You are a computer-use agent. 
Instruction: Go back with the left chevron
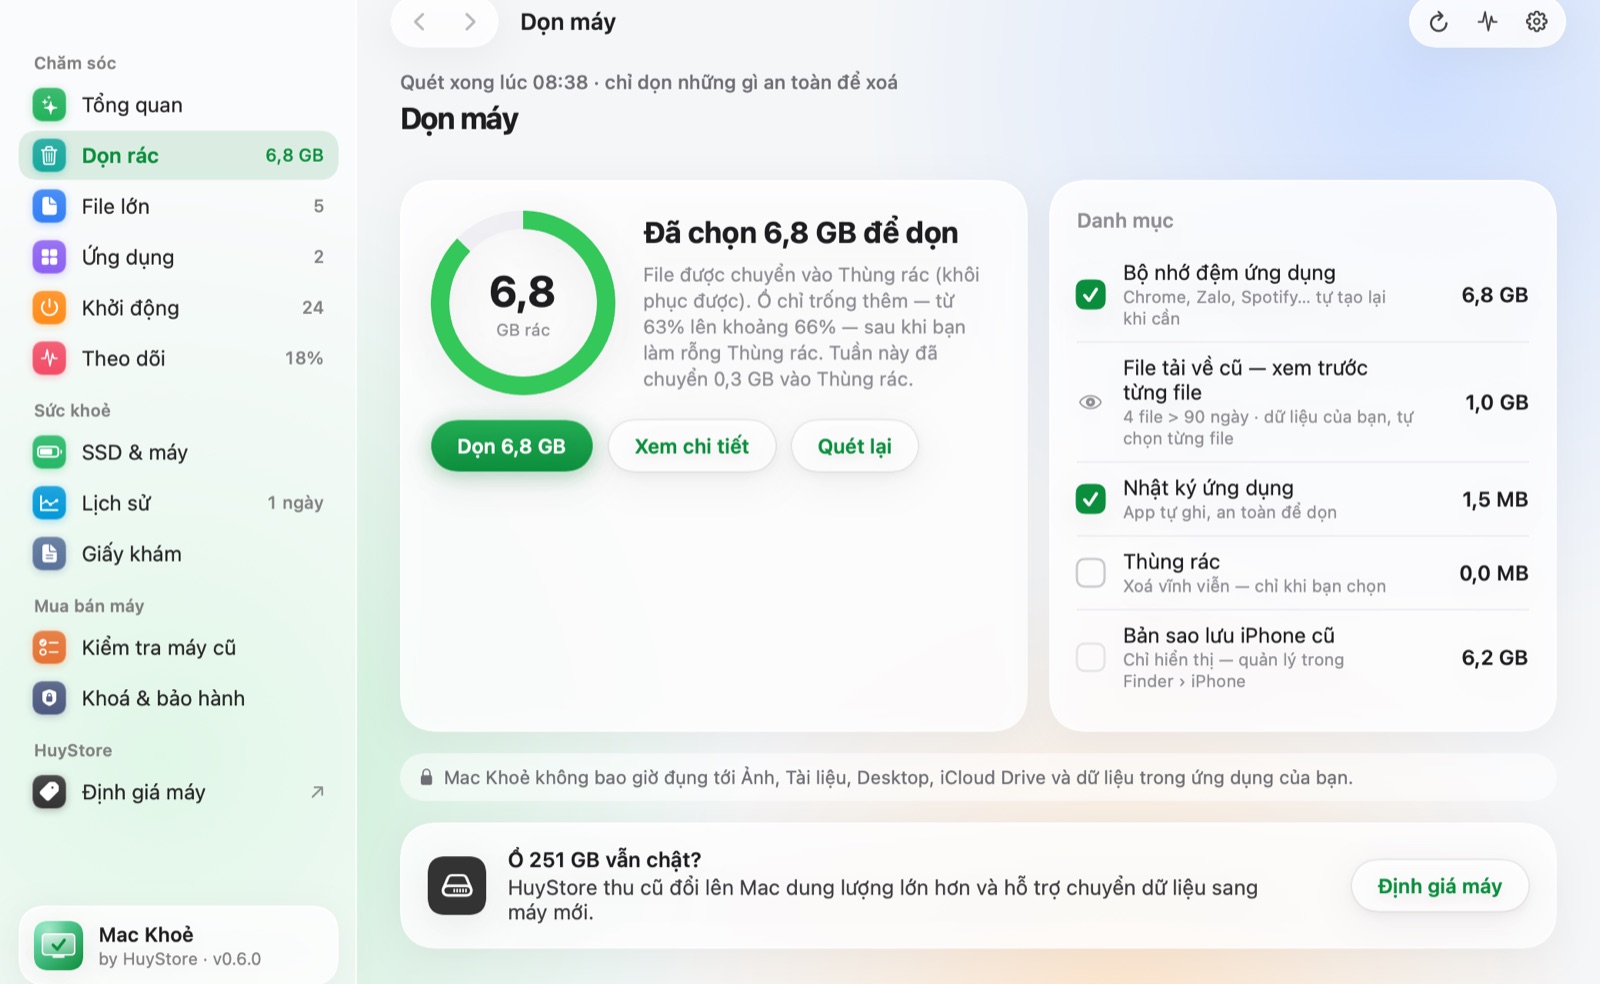click(x=420, y=22)
